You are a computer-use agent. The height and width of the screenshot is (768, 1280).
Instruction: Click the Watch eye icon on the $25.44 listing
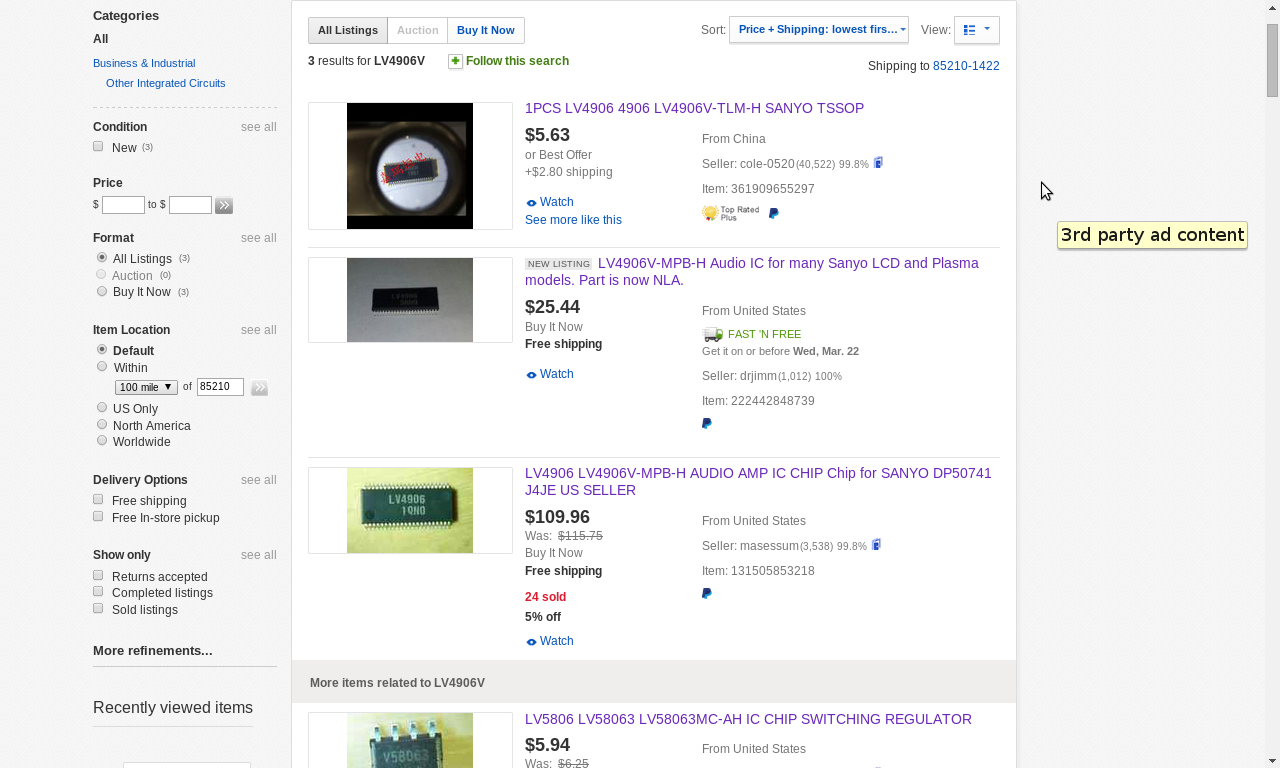(532, 375)
